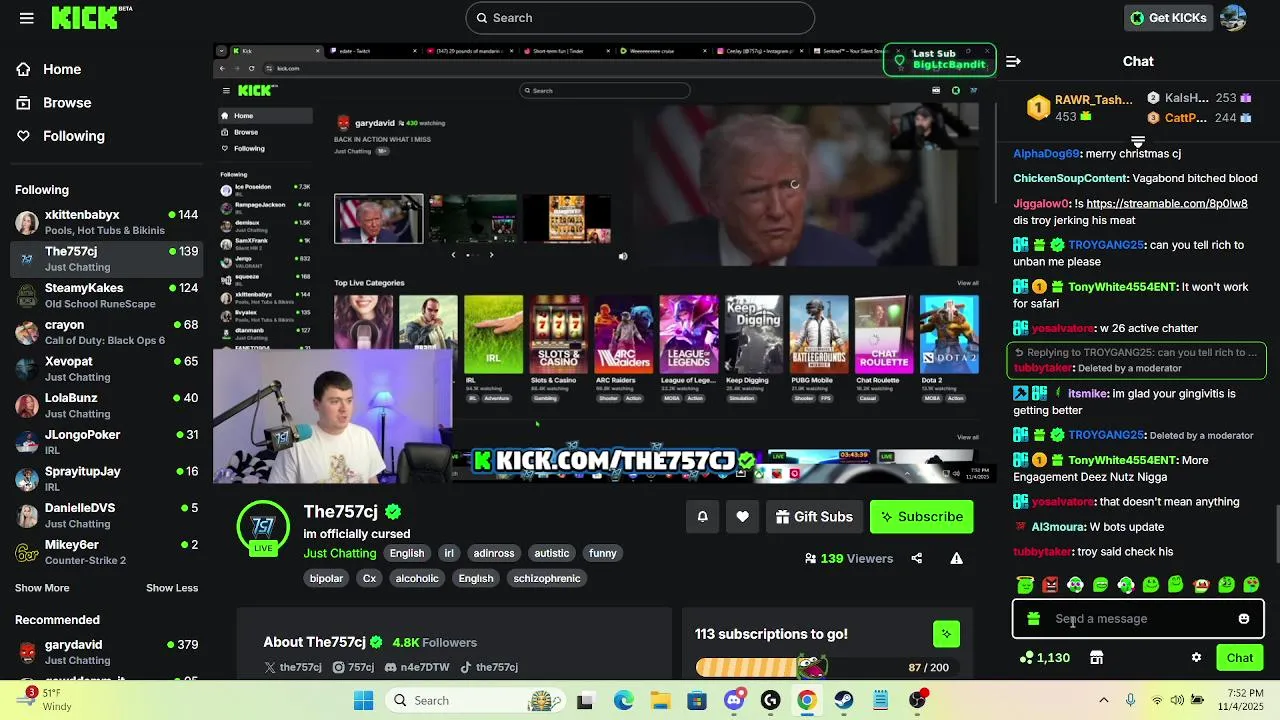Click Show More in Following list
The width and height of the screenshot is (1280, 720).
[42, 588]
